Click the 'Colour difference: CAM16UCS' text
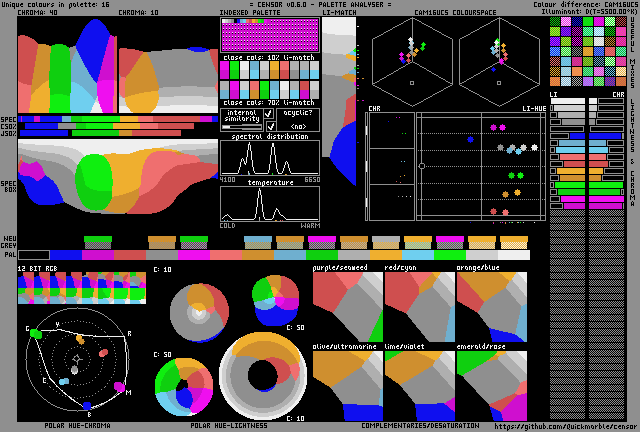Screen dimensions: 640x432 586,4
